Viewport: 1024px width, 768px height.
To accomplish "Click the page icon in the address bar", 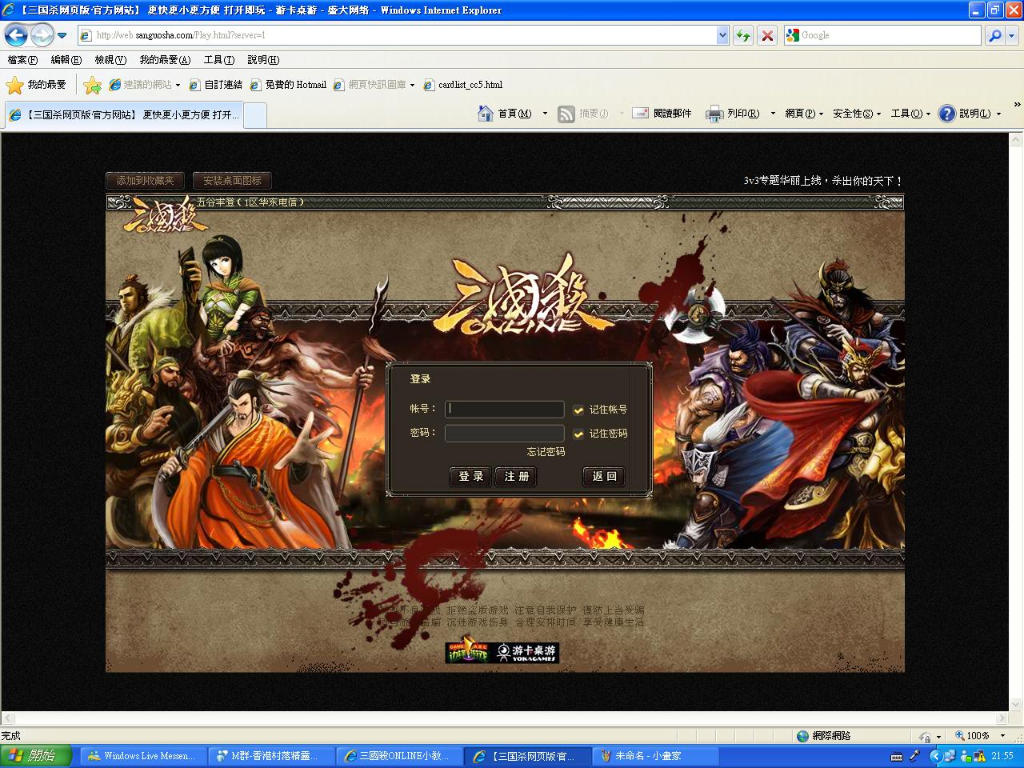I will coord(86,35).
